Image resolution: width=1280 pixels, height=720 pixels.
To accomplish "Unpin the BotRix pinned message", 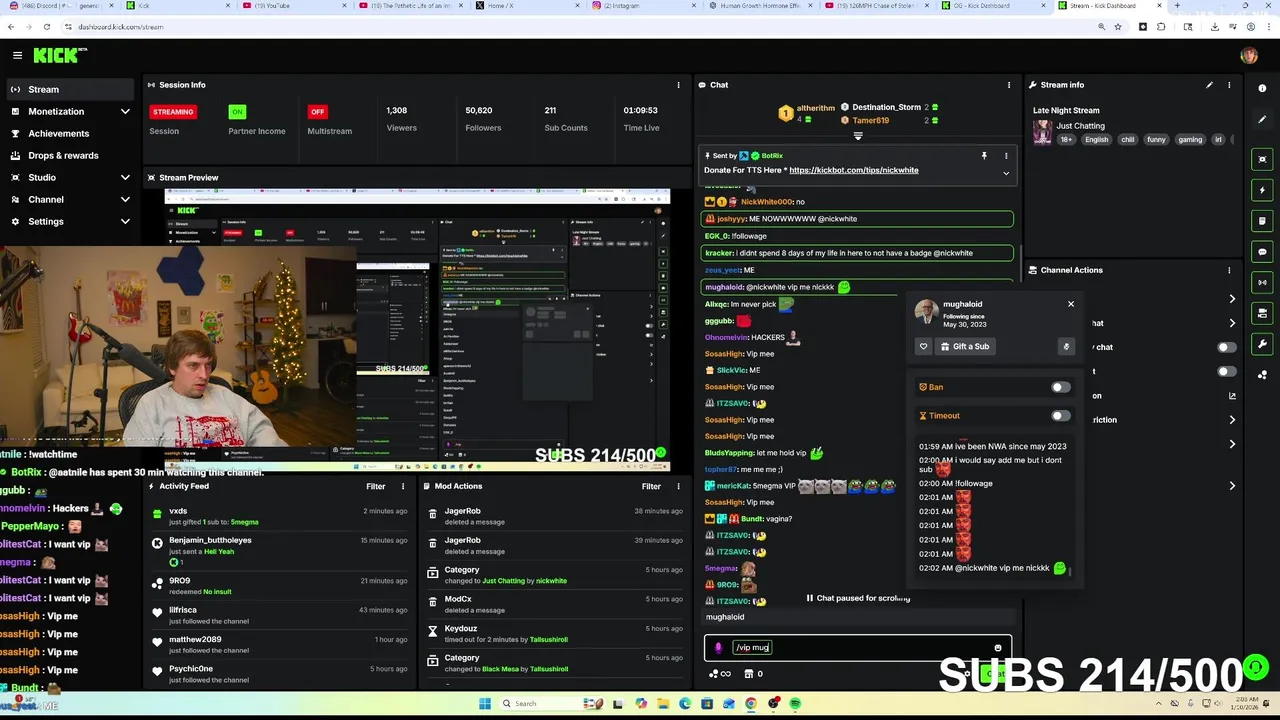I will pos(984,156).
